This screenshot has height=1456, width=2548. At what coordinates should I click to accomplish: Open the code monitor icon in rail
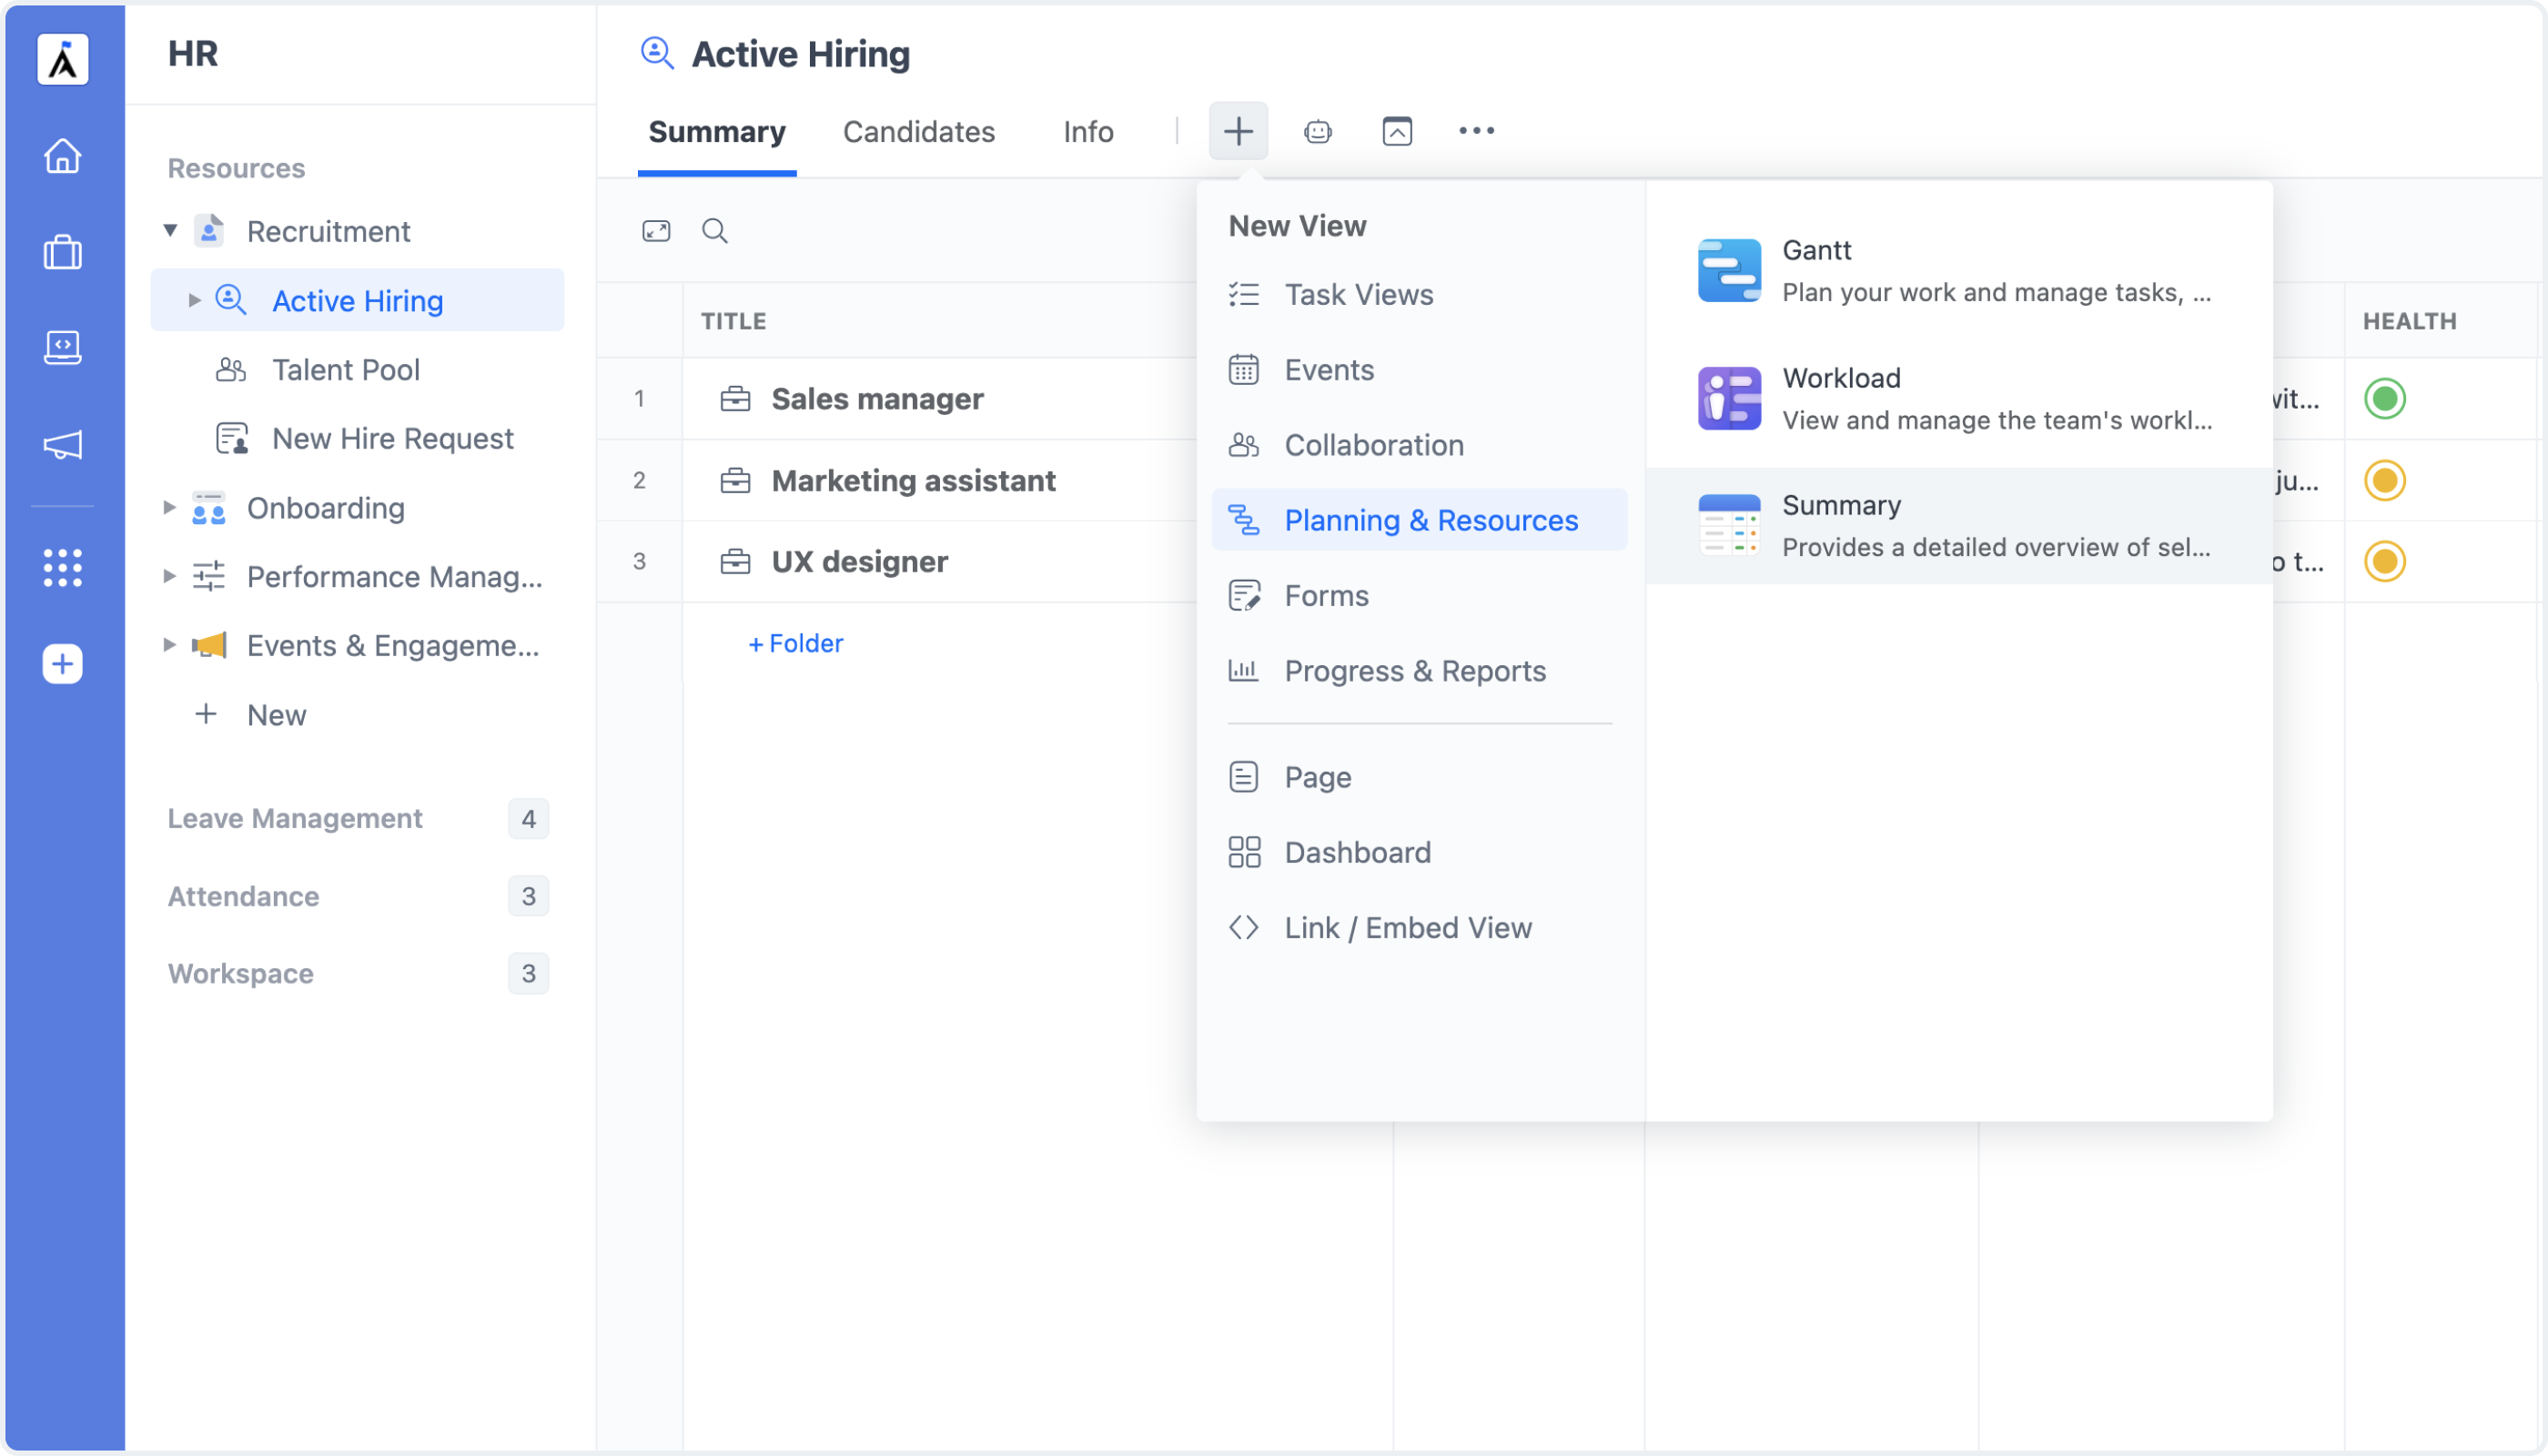[x=63, y=348]
